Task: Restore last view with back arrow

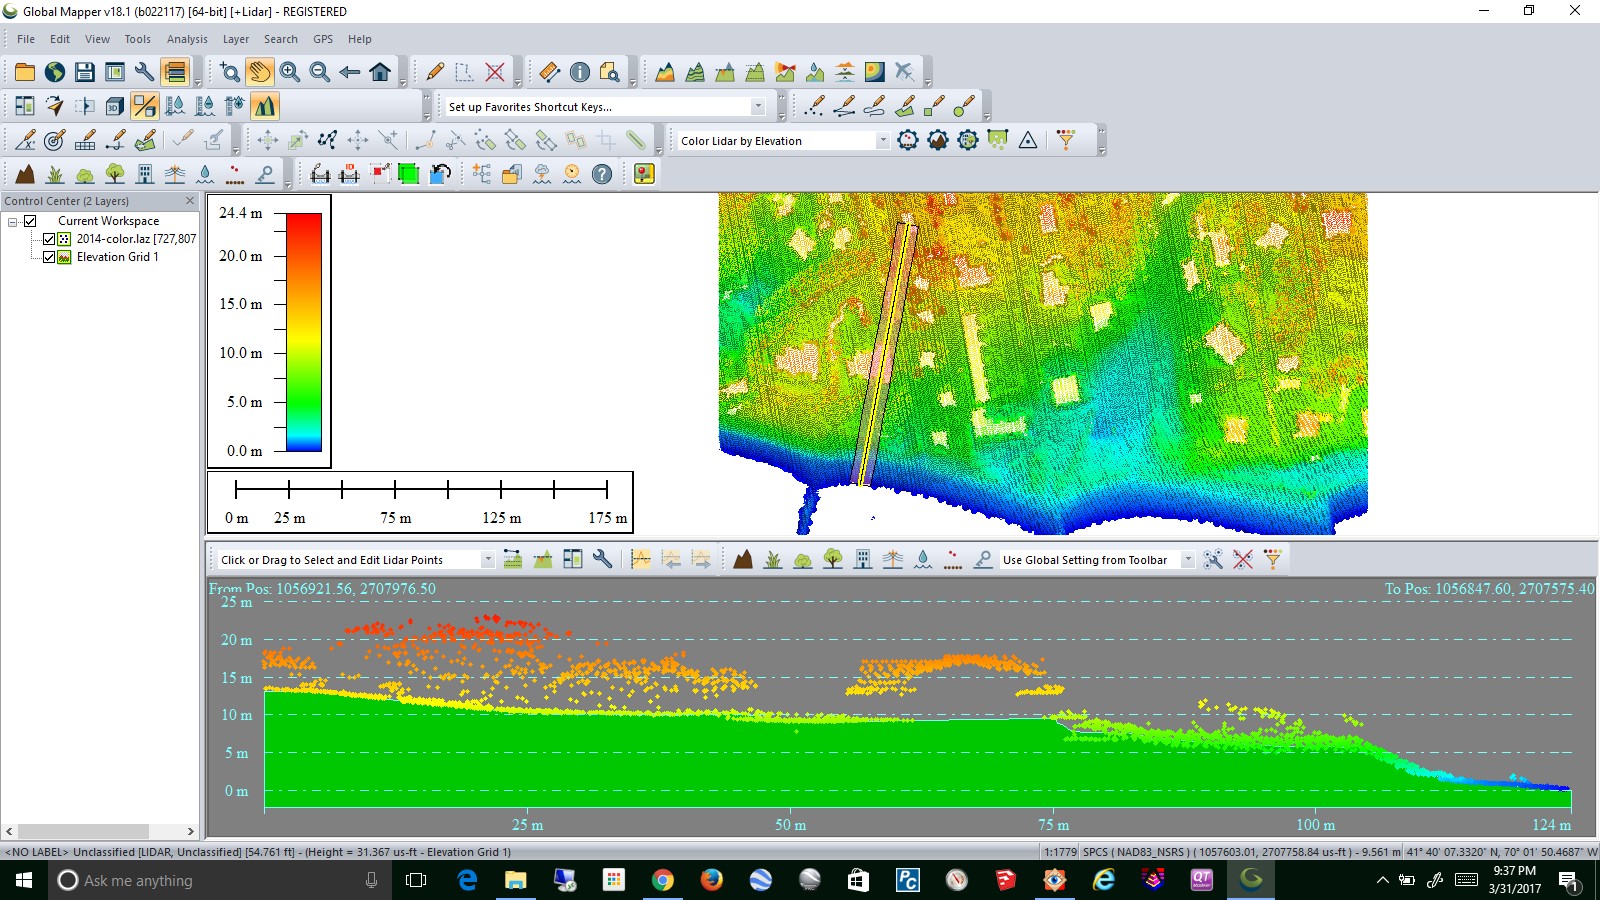Action: pyautogui.click(x=350, y=72)
